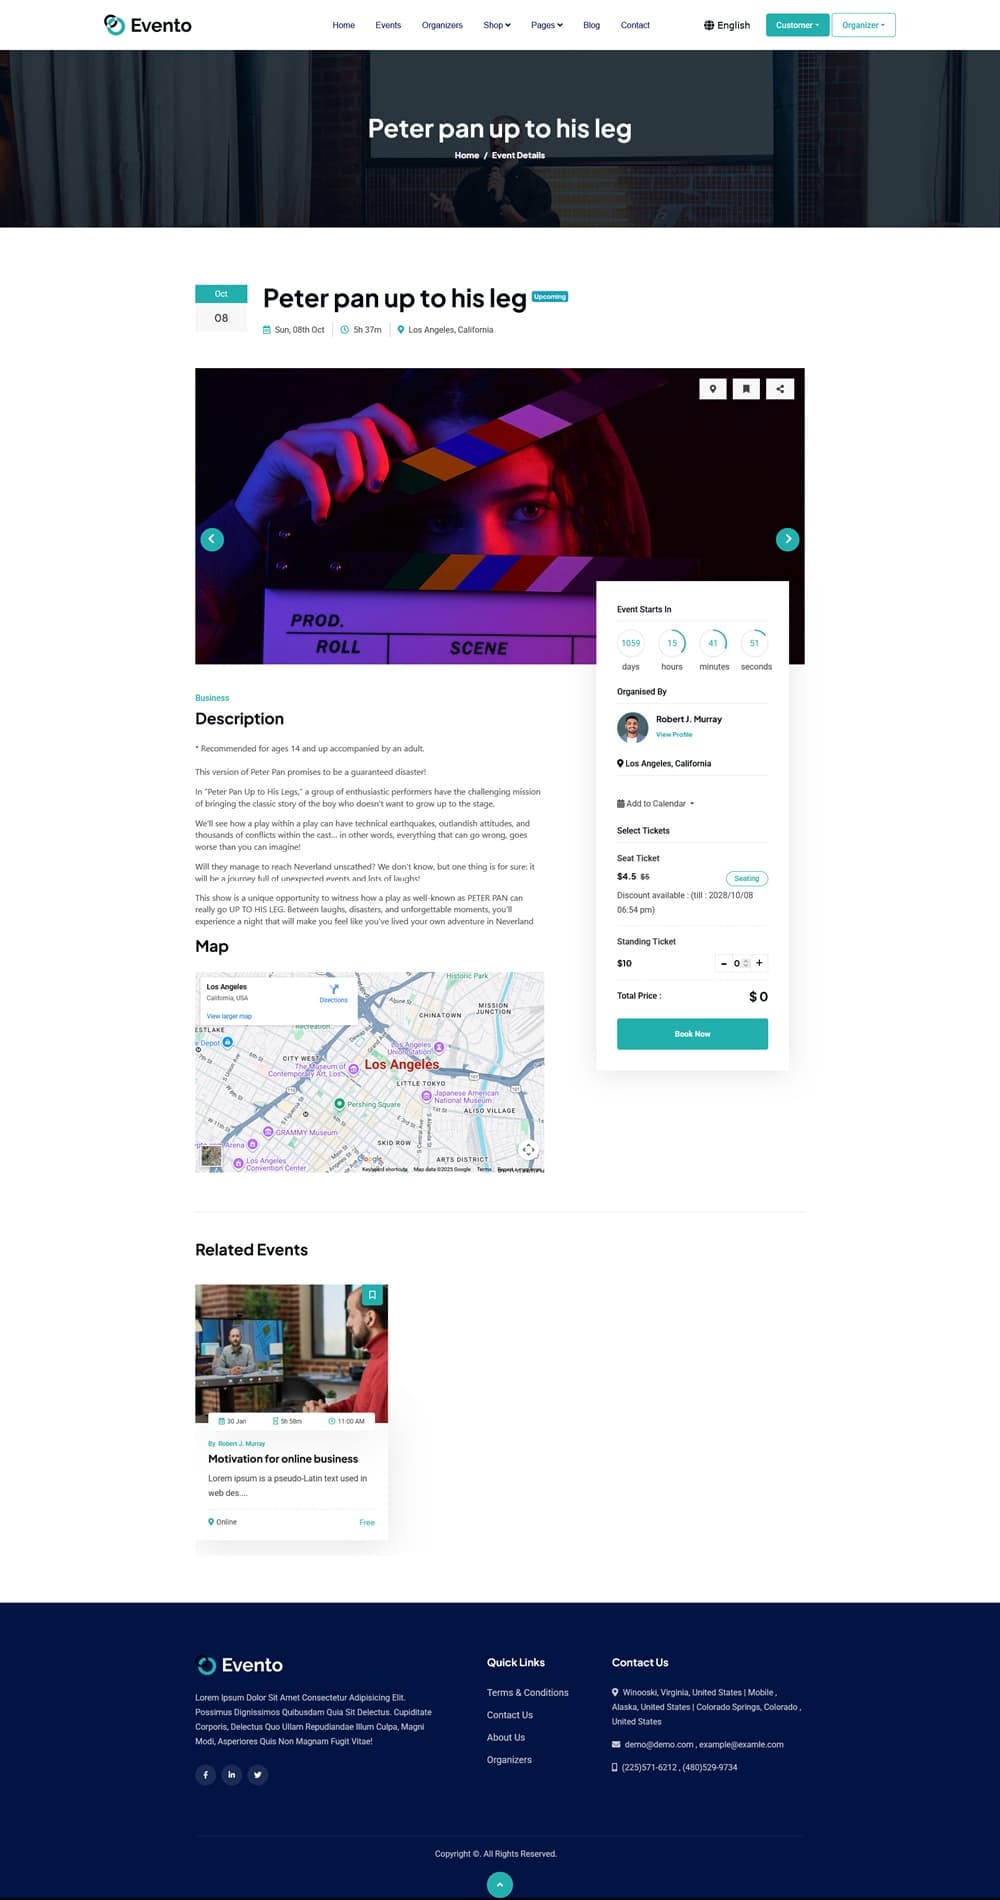Open the Facebook social icon in footer
The width and height of the screenshot is (1000, 1900).
[205, 1775]
